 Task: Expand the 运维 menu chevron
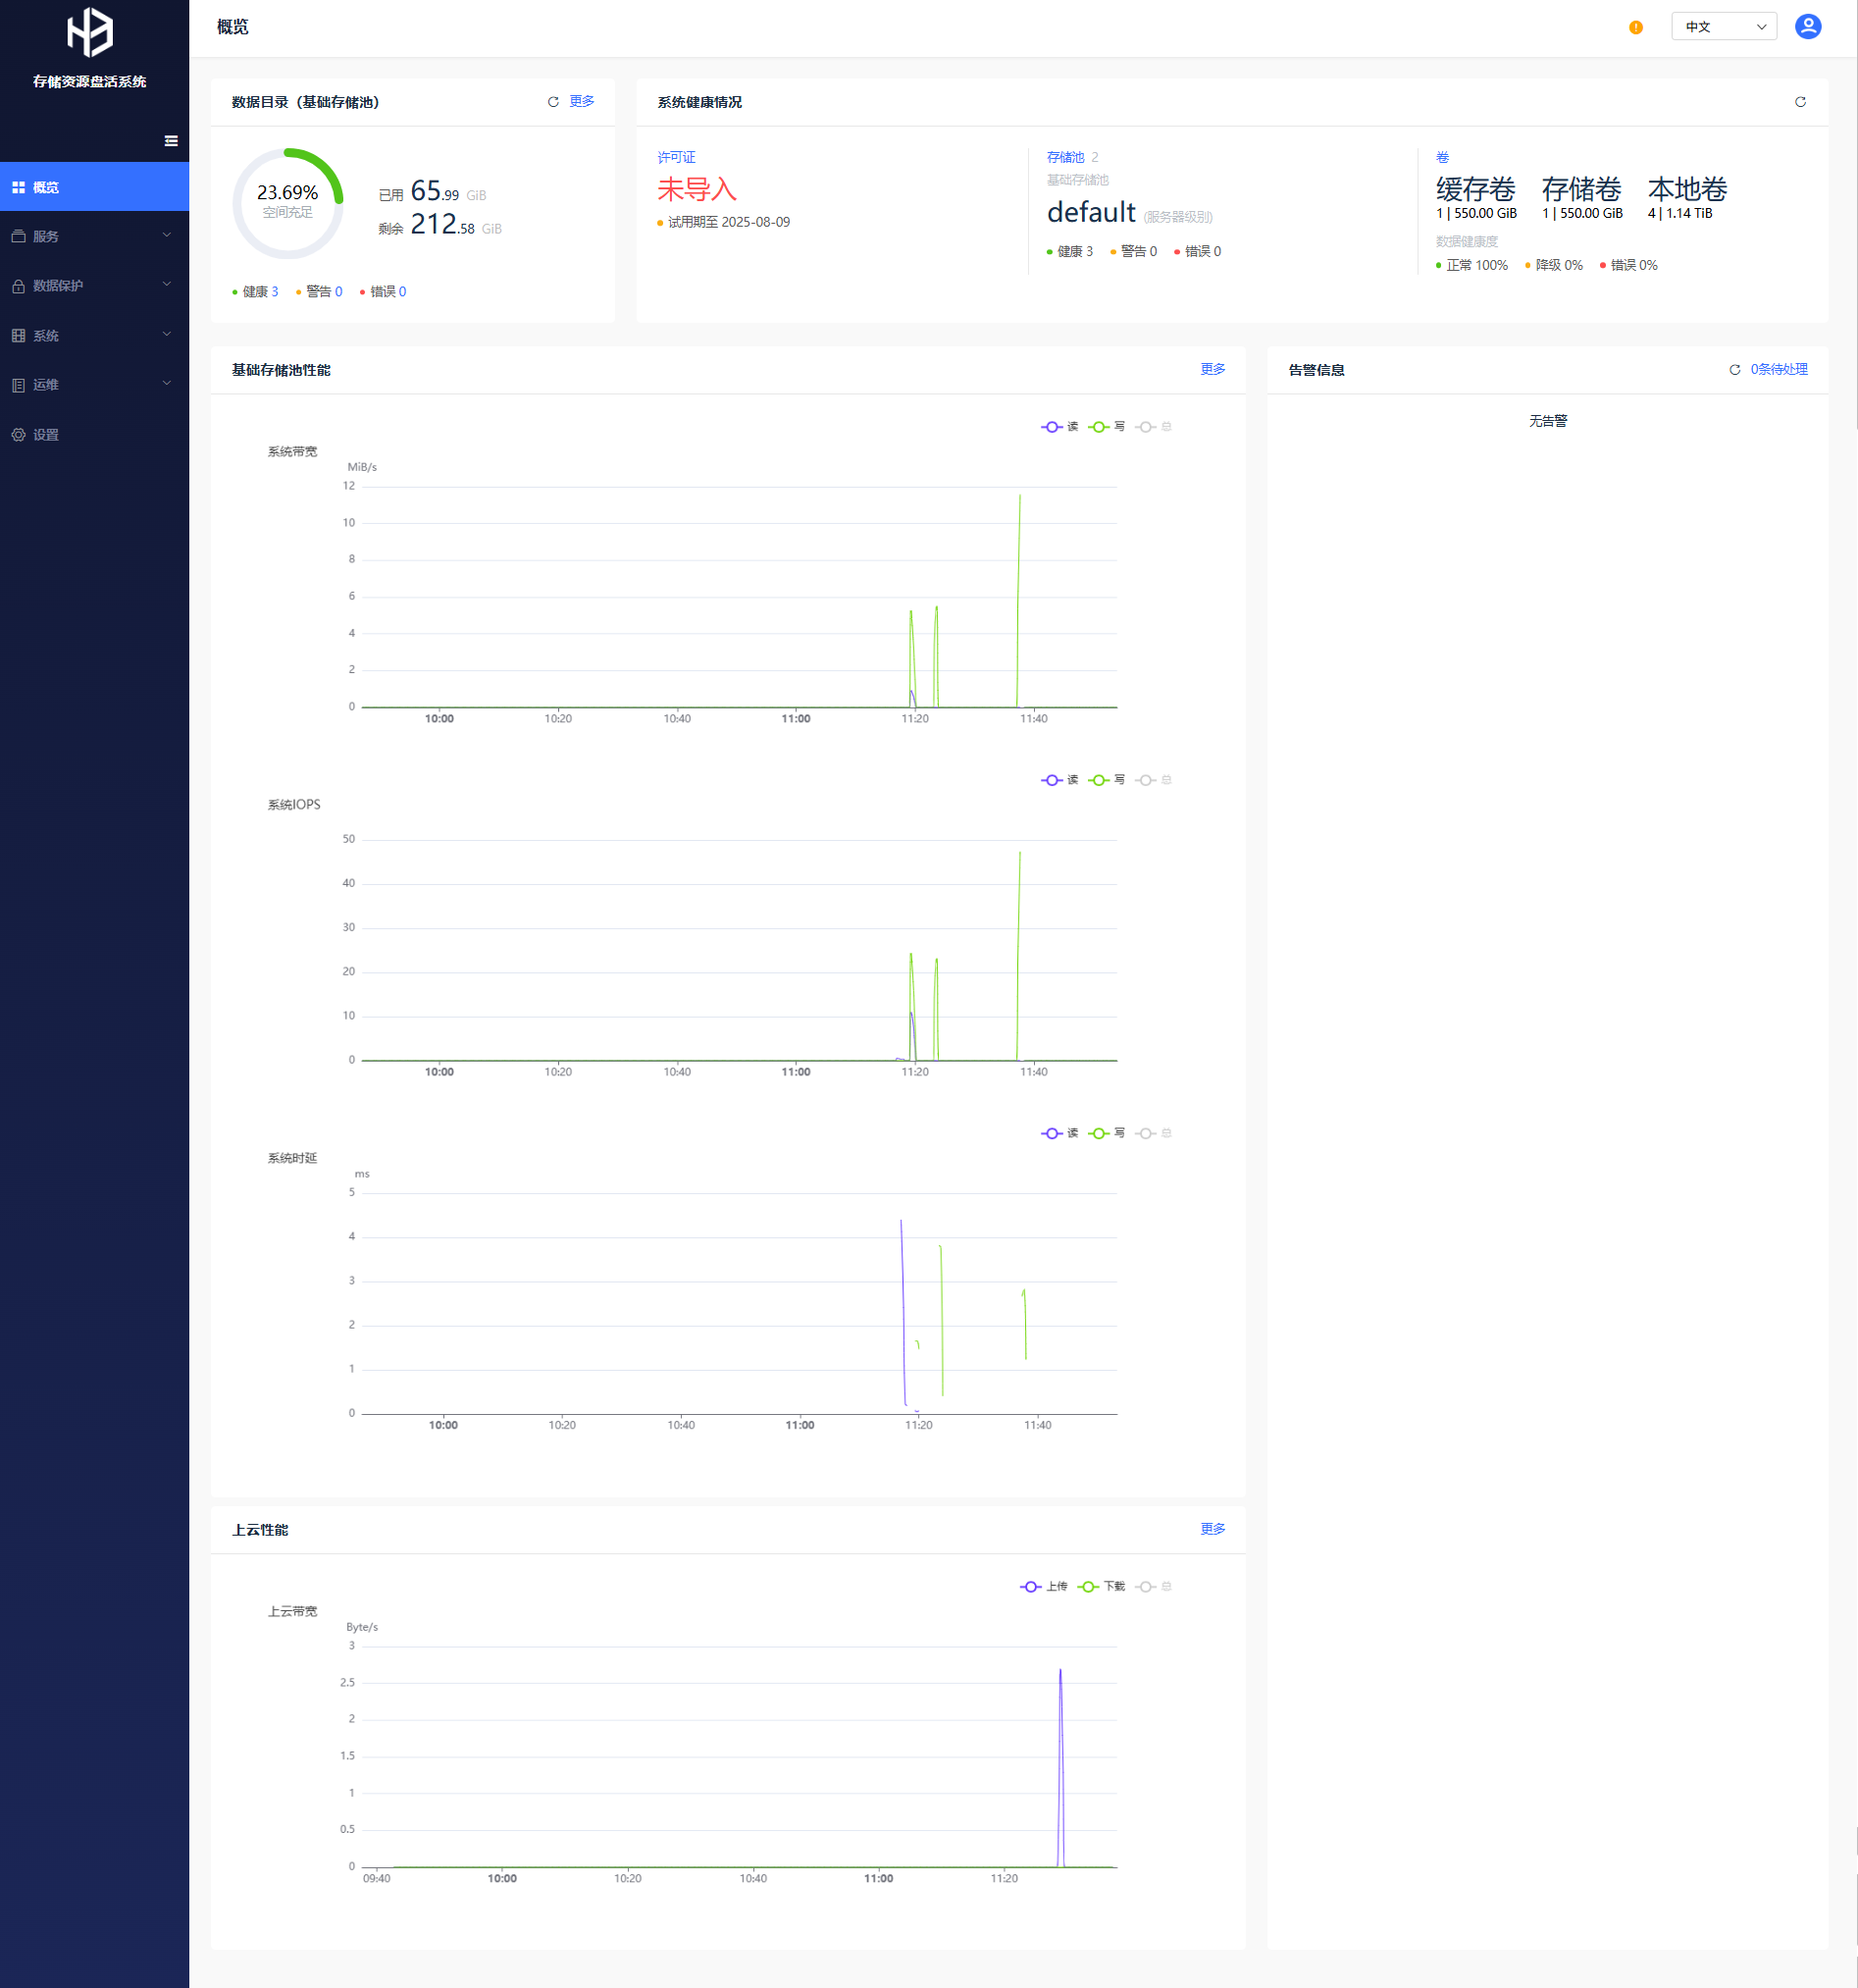167,383
